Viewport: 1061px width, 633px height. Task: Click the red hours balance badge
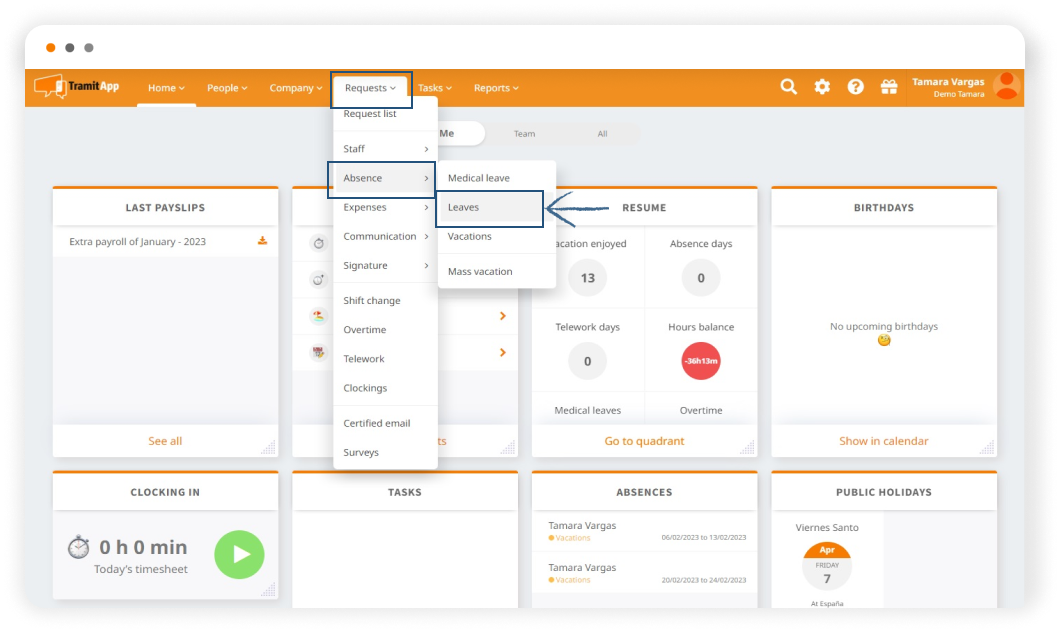point(701,361)
